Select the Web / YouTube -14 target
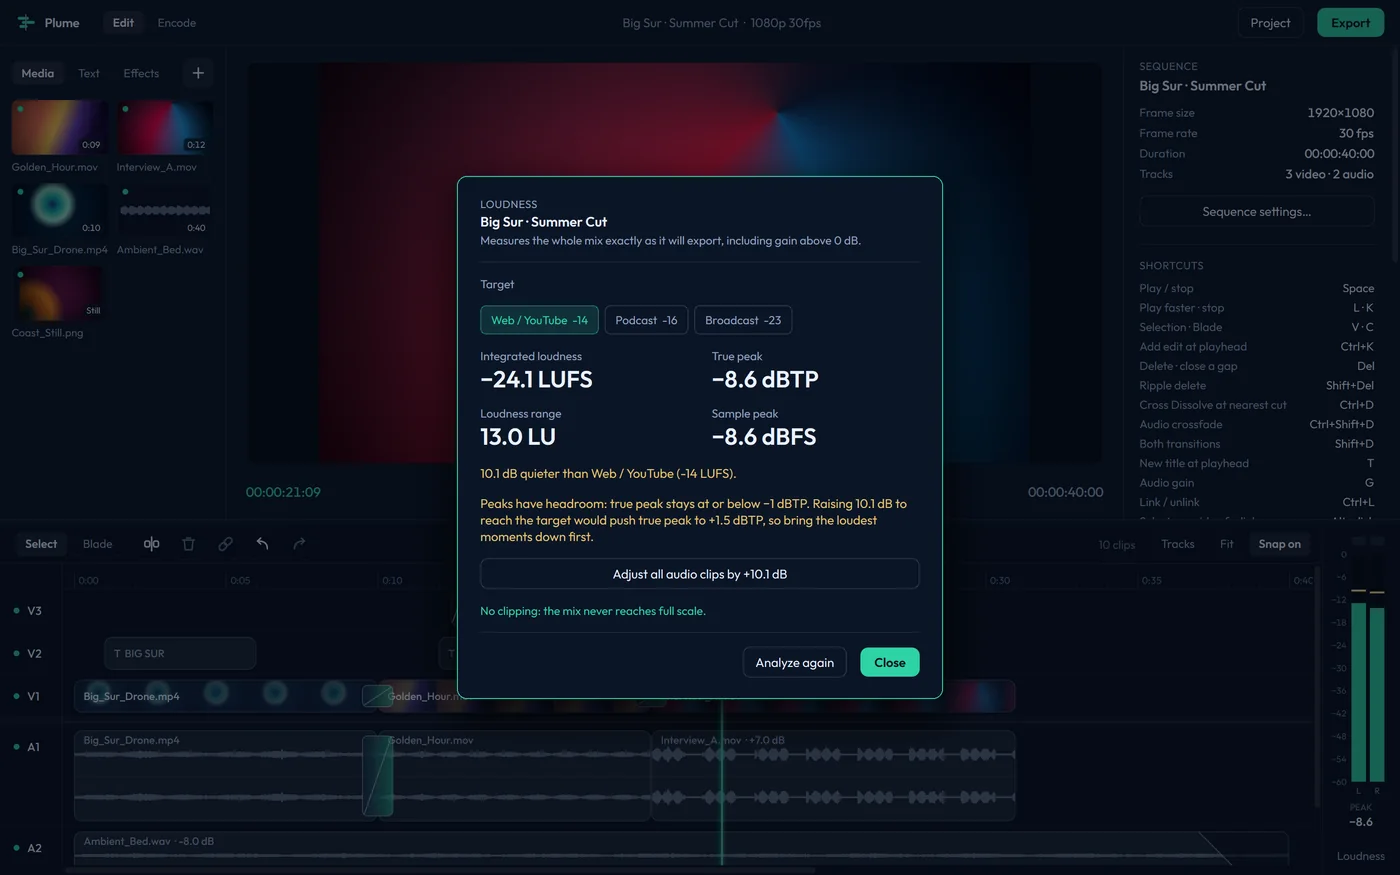 (539, 320)
